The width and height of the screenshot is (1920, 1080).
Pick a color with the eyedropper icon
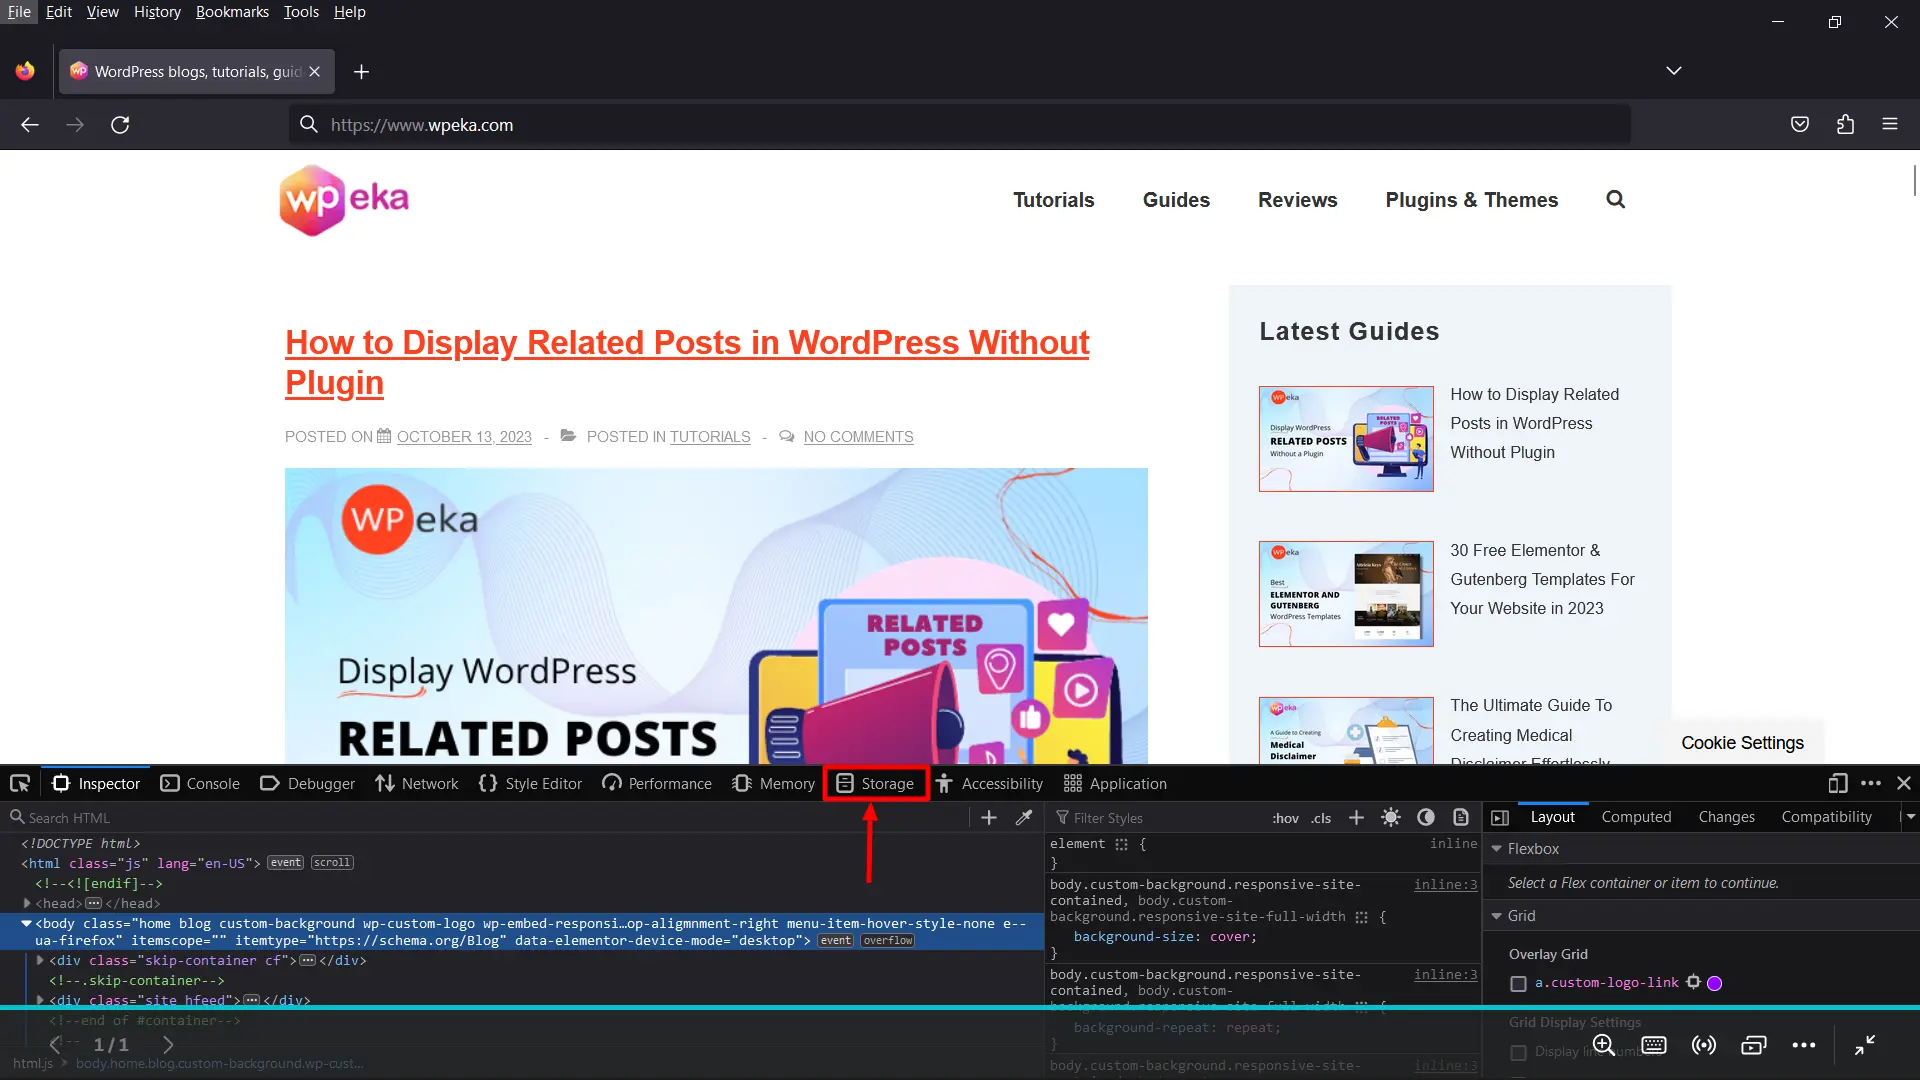pos(1024,817)
